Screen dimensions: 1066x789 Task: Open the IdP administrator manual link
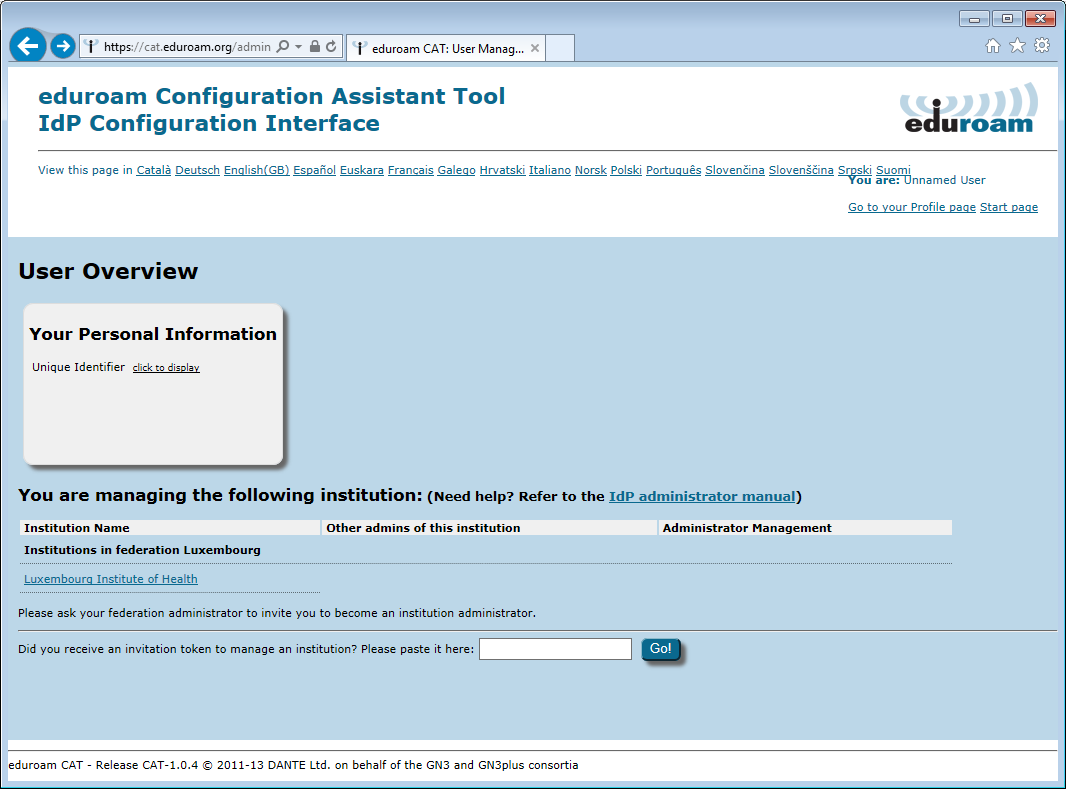702,496
